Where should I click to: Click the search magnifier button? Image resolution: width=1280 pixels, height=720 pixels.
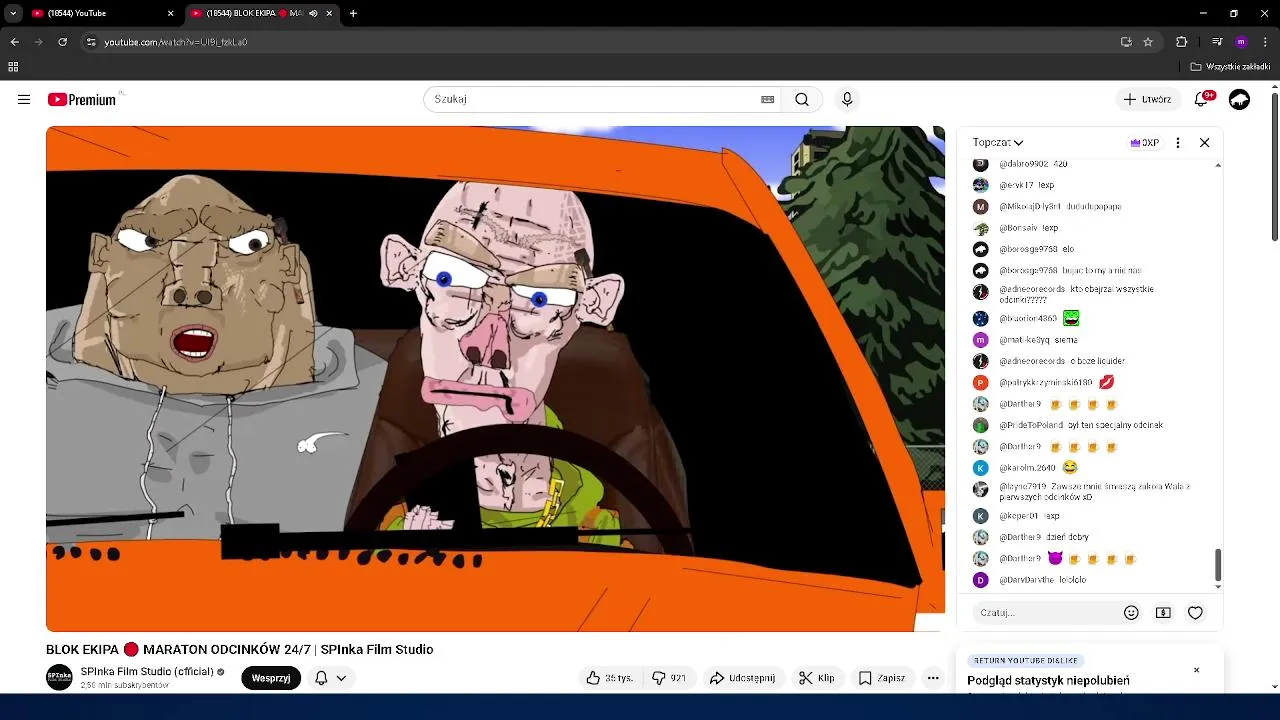pyautogui.click(x=802, y=99)
